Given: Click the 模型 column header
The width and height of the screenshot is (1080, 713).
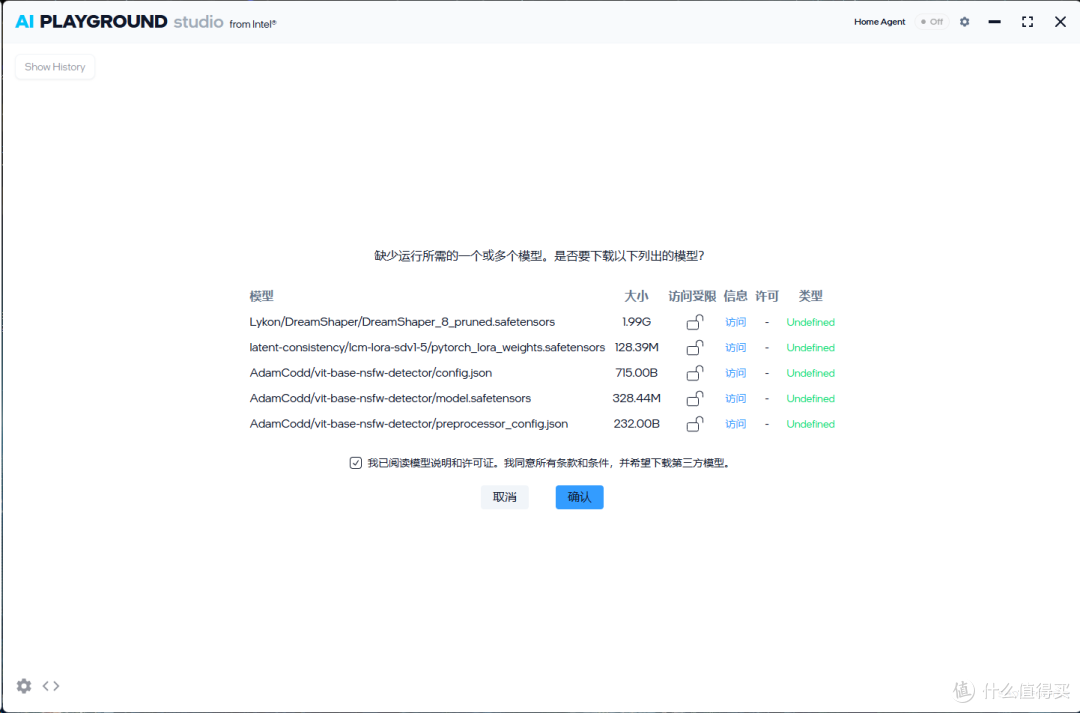Looking at the screenshot, I should click(262, 296).
